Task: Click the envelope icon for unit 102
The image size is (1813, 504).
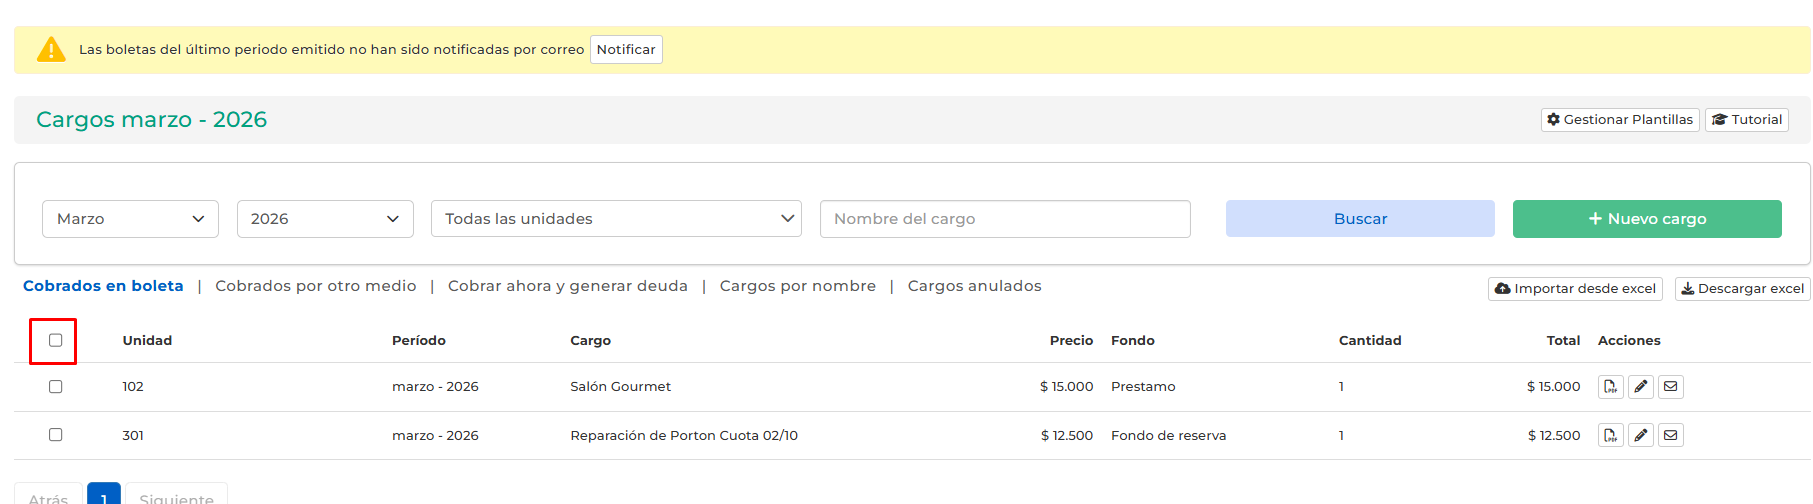Action: click(1671, 387)
